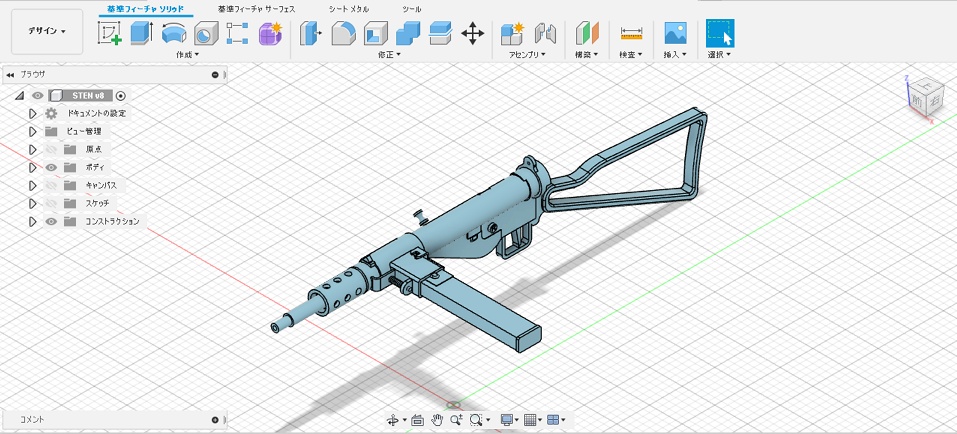The width and height of the screenshot is (957, 434).
Task: Switch to シート メタル tab
Action: pyautogui.click(x=349, y=9)
